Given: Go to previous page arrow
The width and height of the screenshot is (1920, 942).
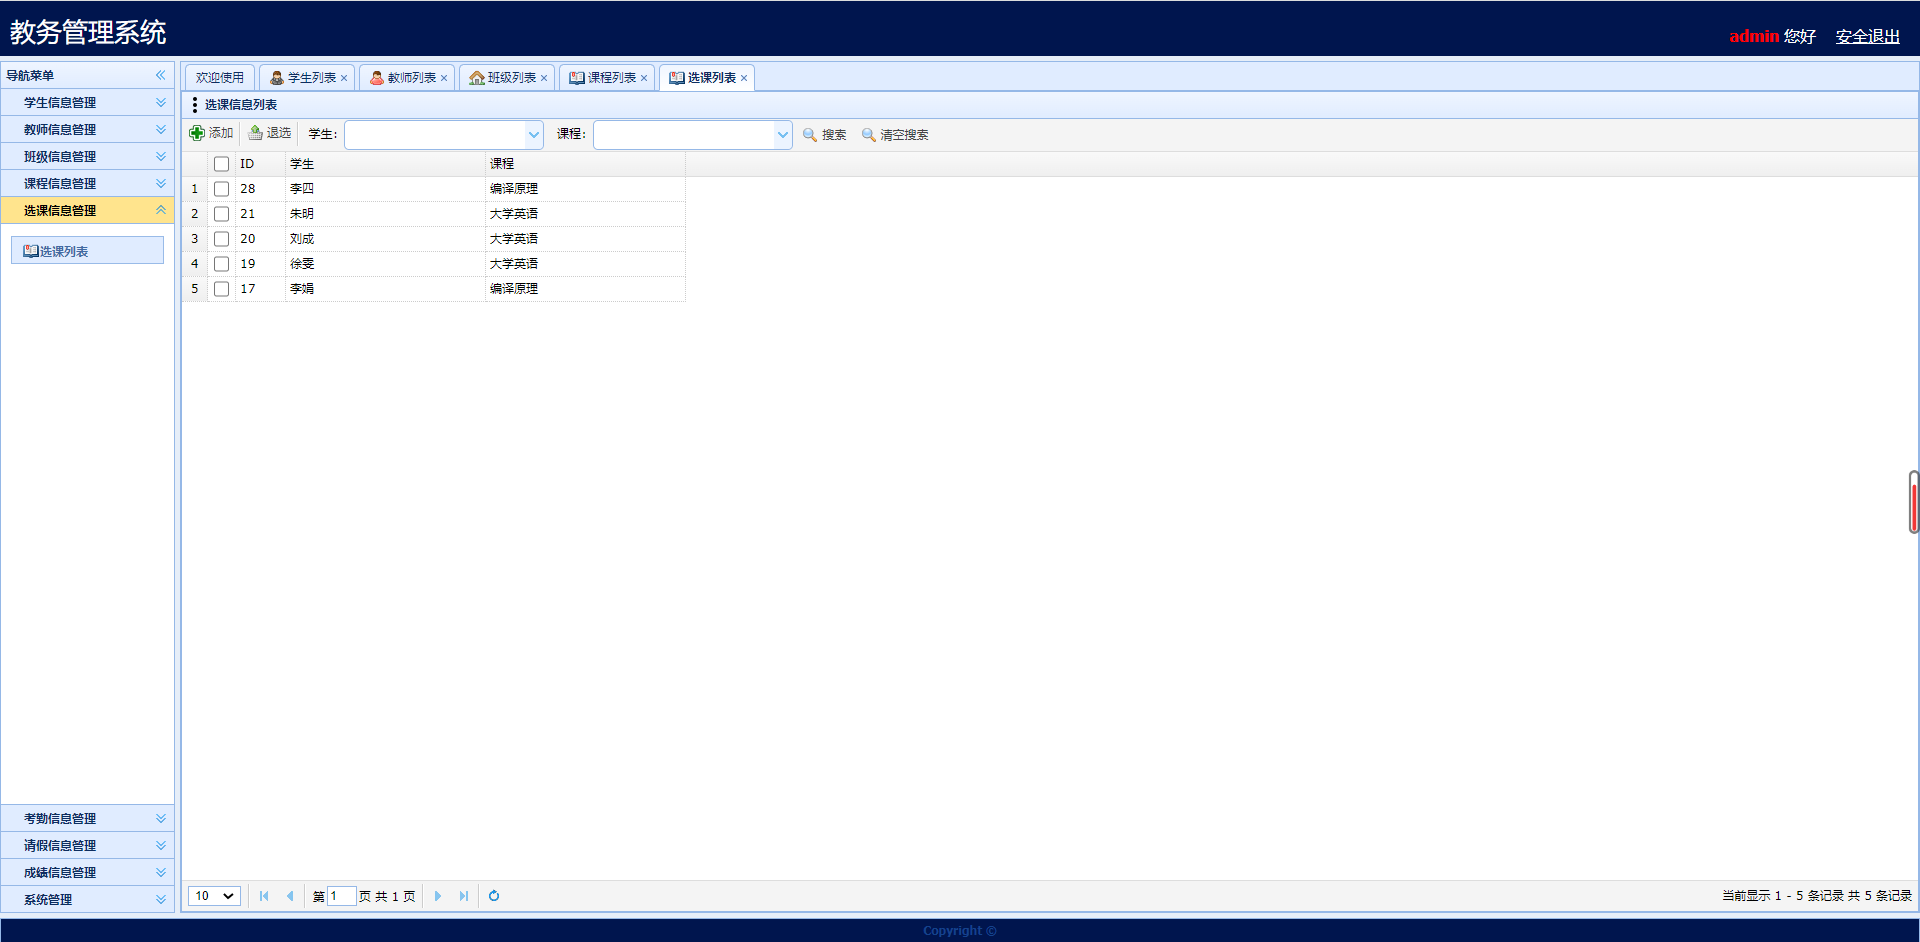Looking at the screenshot, I should [x=290, y=896].
